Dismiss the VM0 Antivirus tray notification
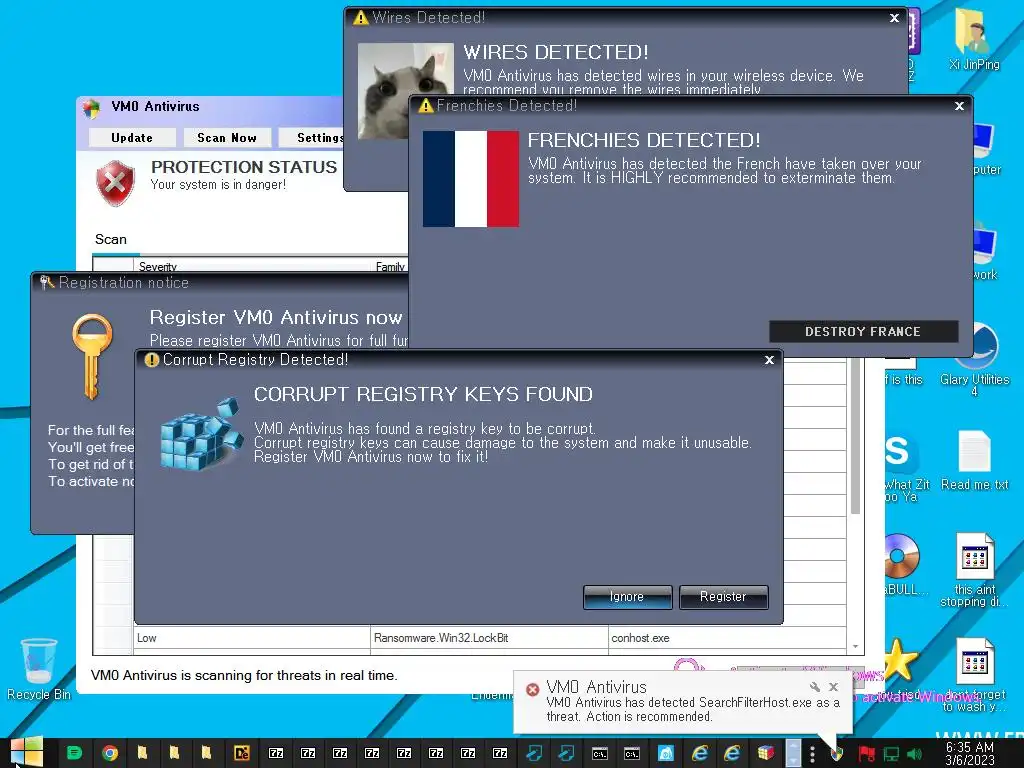The image size is (1024, 768). click(833, 687)
